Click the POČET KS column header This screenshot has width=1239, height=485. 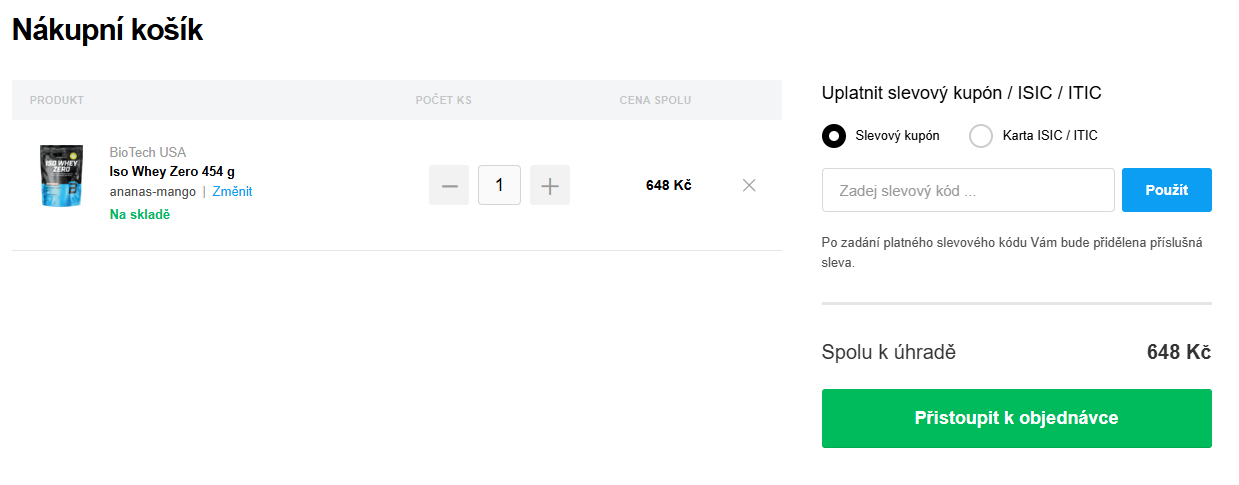[444, 100]
